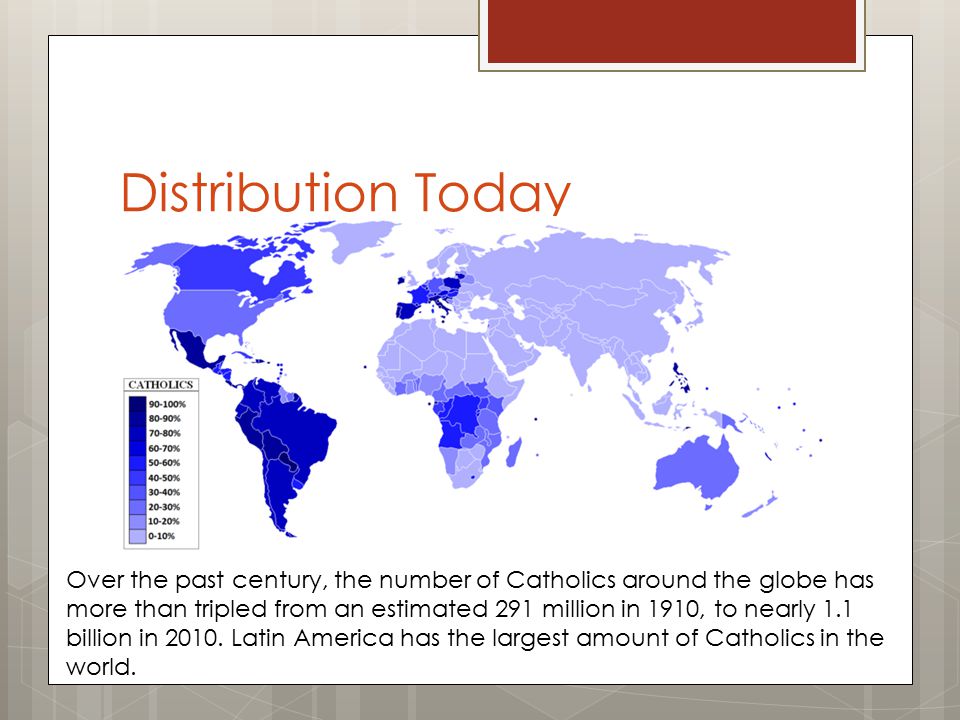The height and width of the screenshot is (720, 960).
Task: Click the '10-20%' legend label
Action: point(164,522)
